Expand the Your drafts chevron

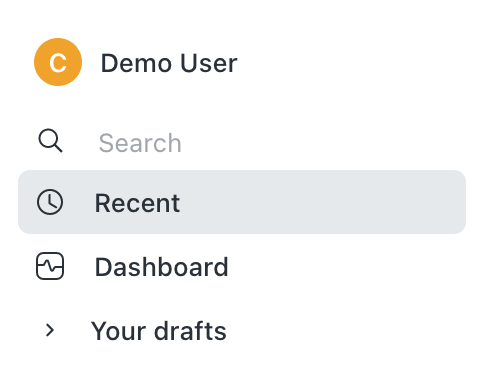pos(50,330)
